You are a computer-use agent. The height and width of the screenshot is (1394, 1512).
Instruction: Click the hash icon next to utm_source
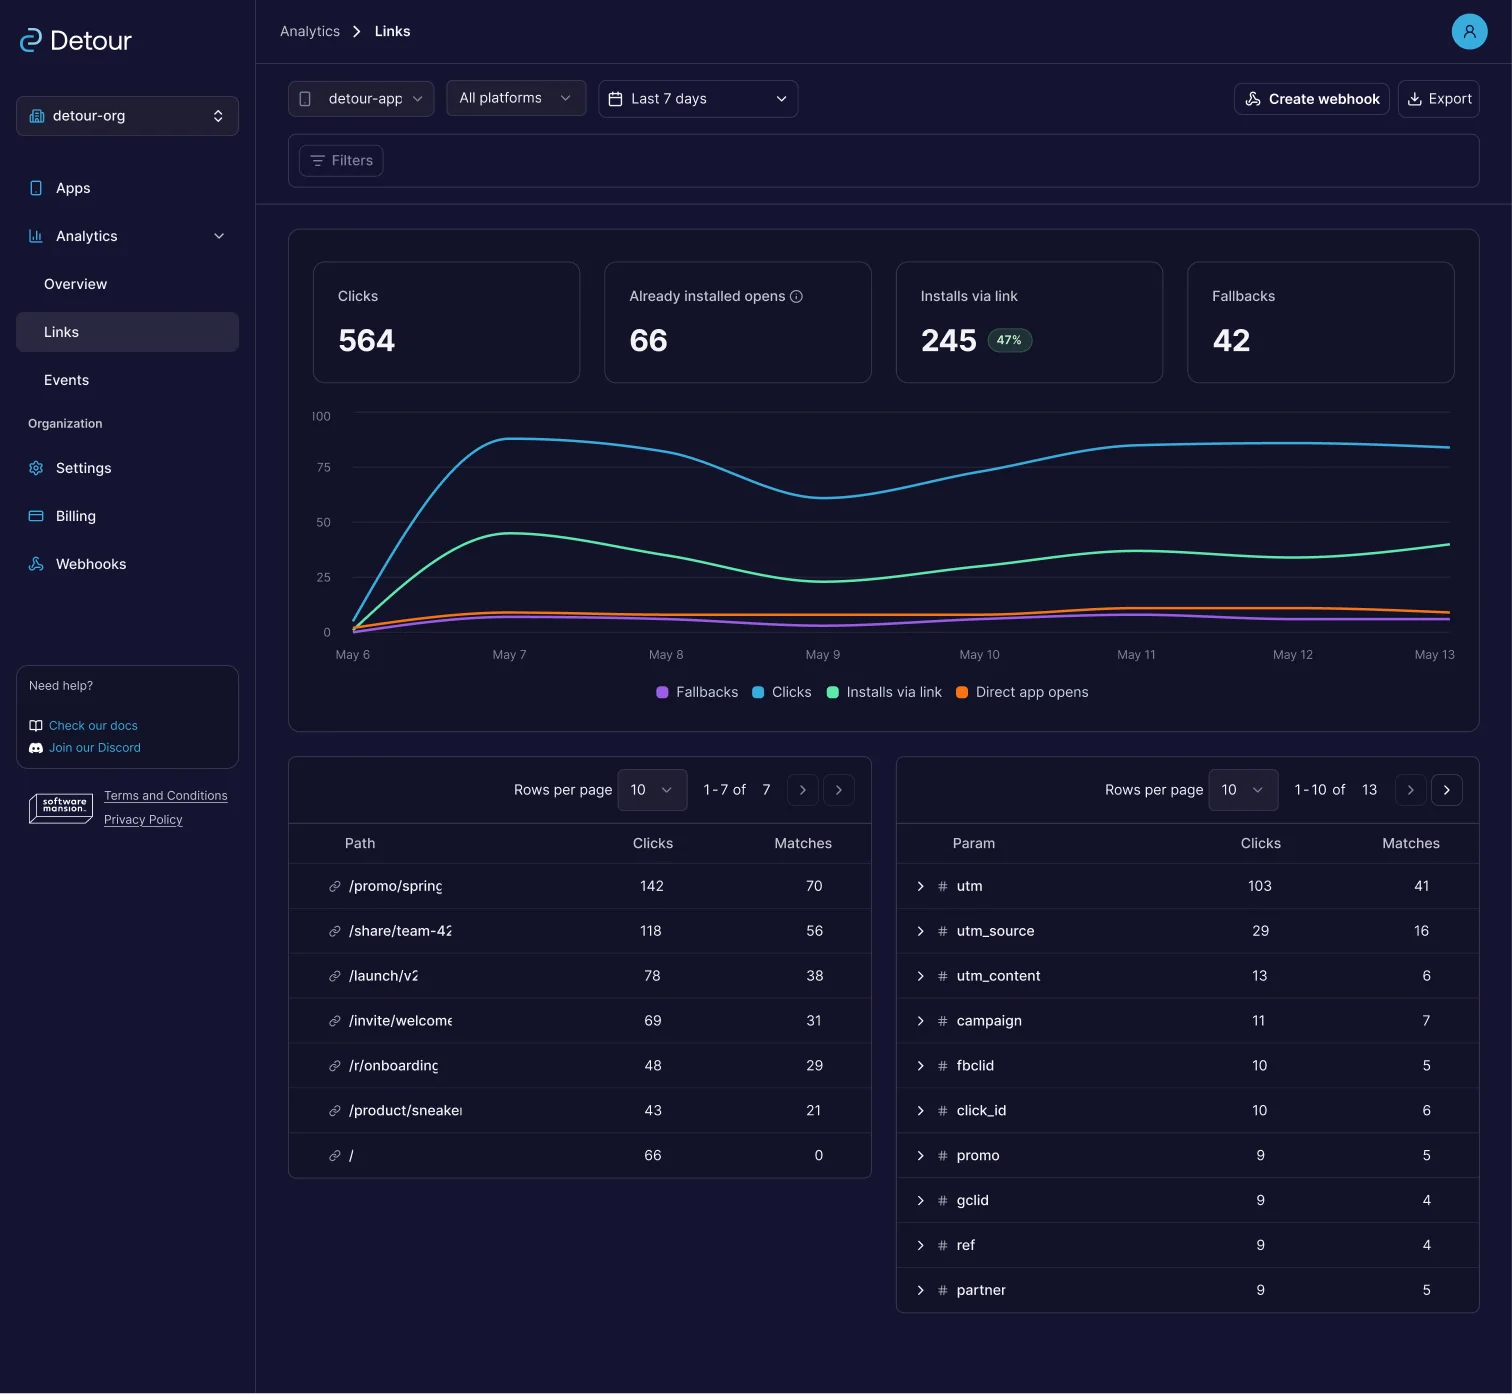(943, 931)
